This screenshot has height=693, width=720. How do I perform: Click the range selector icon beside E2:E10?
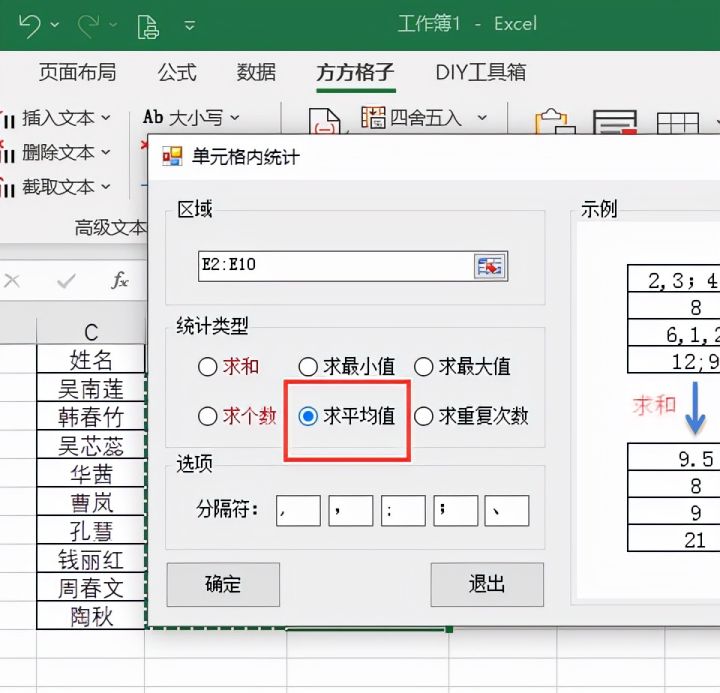(490, 266)
